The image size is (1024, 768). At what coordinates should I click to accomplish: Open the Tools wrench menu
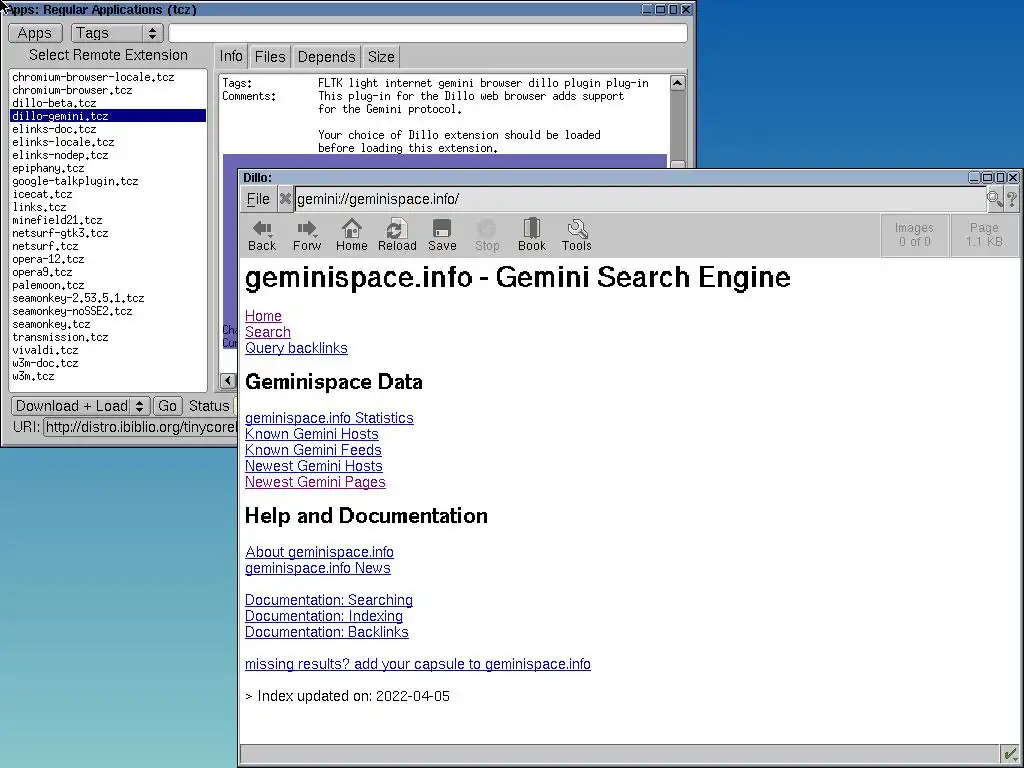pos(577,235)
